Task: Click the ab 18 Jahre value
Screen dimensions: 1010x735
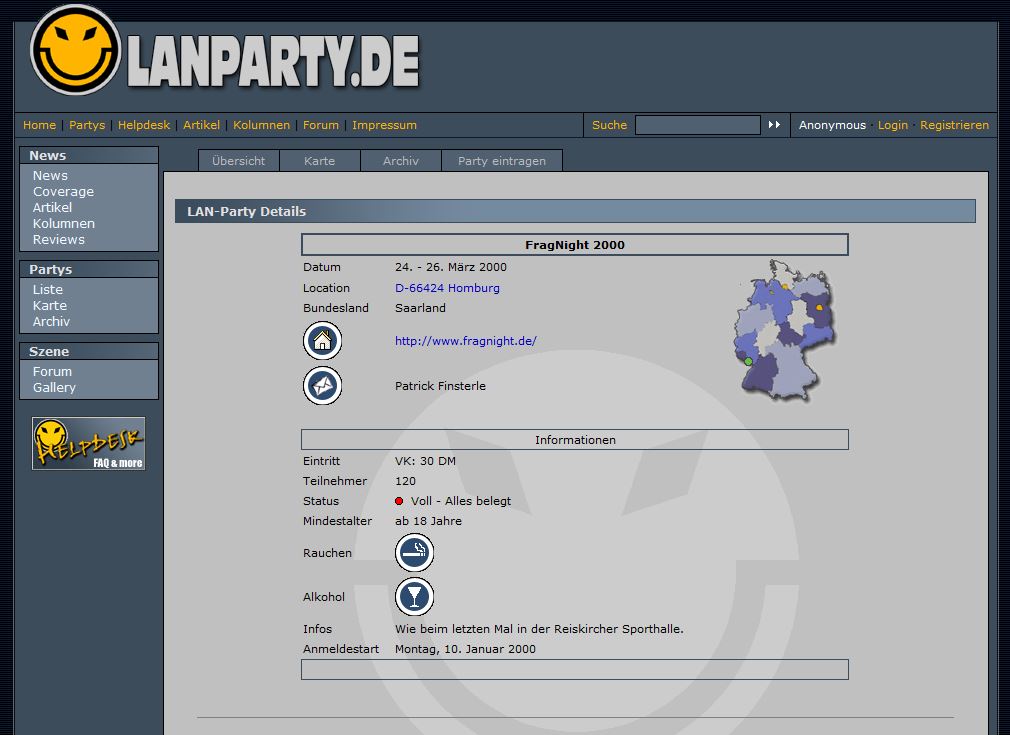Action: (x=428, y=521)
